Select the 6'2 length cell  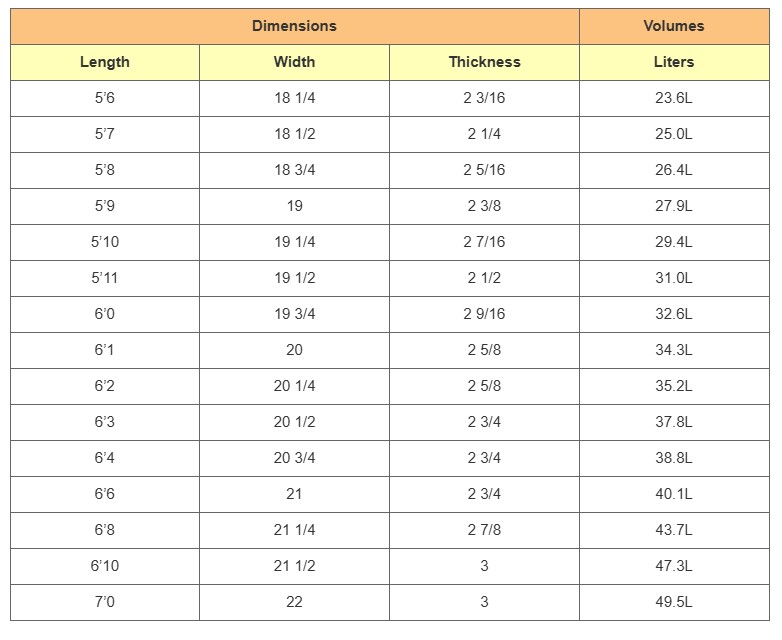[105, 386]
